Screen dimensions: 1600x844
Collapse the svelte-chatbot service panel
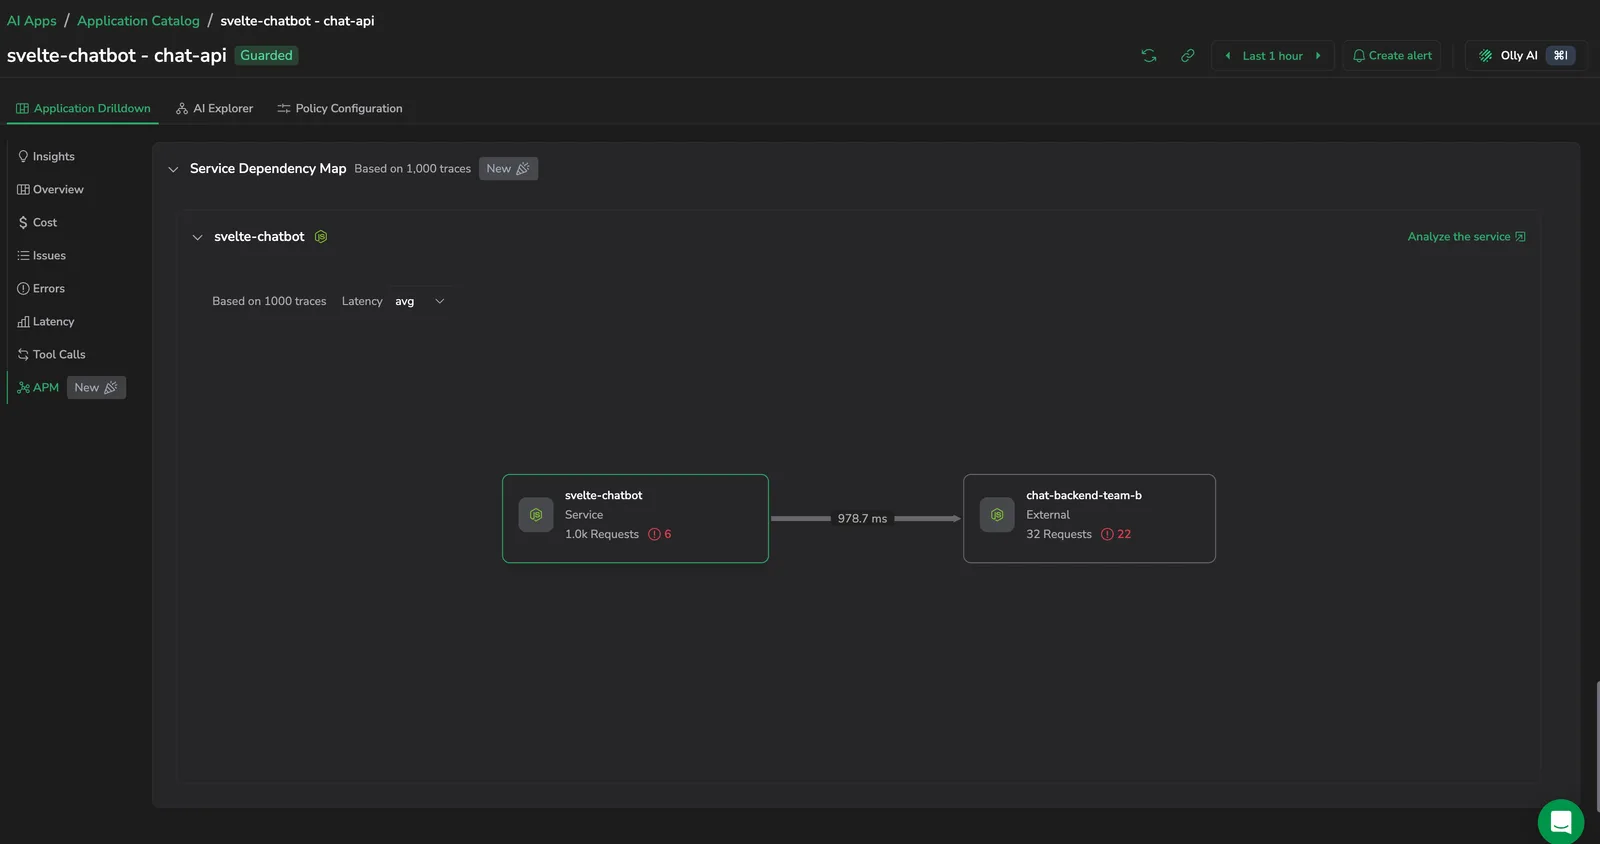(197, 237)
